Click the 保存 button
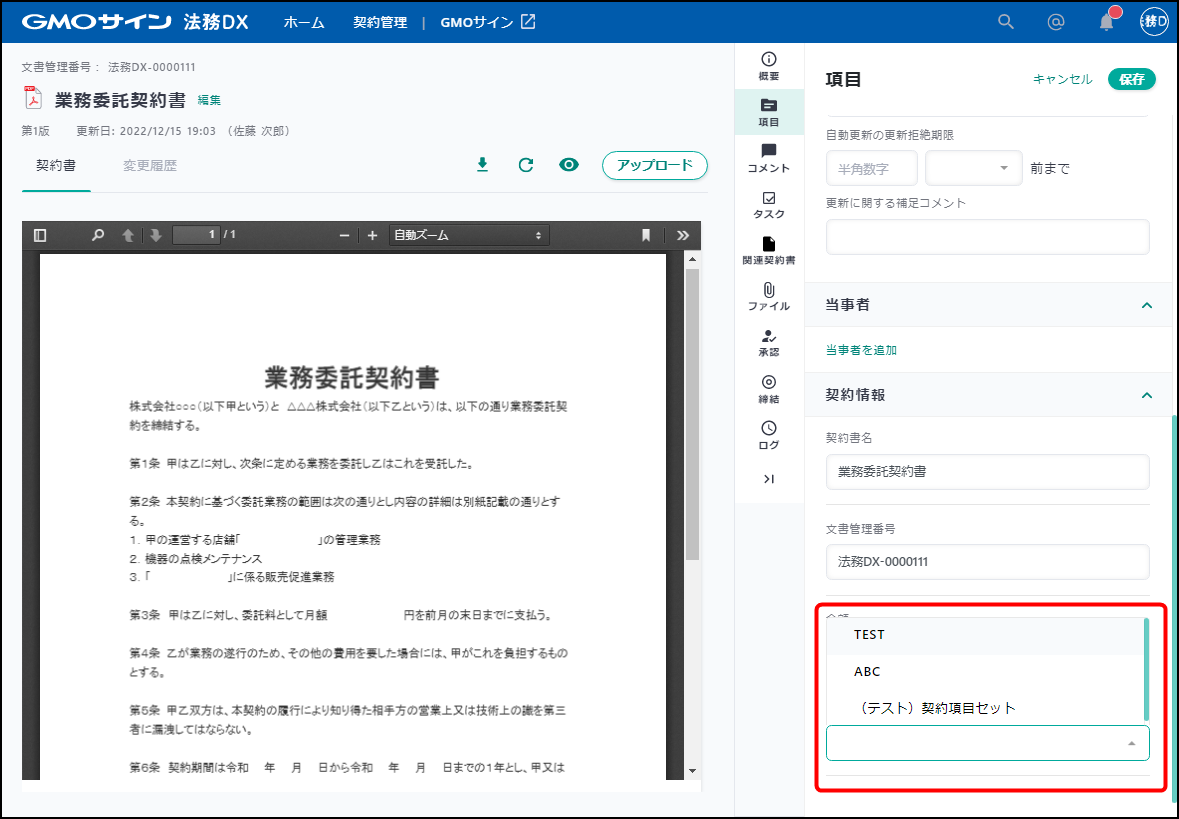1179x819 pixels. [x=1131, y=79]
